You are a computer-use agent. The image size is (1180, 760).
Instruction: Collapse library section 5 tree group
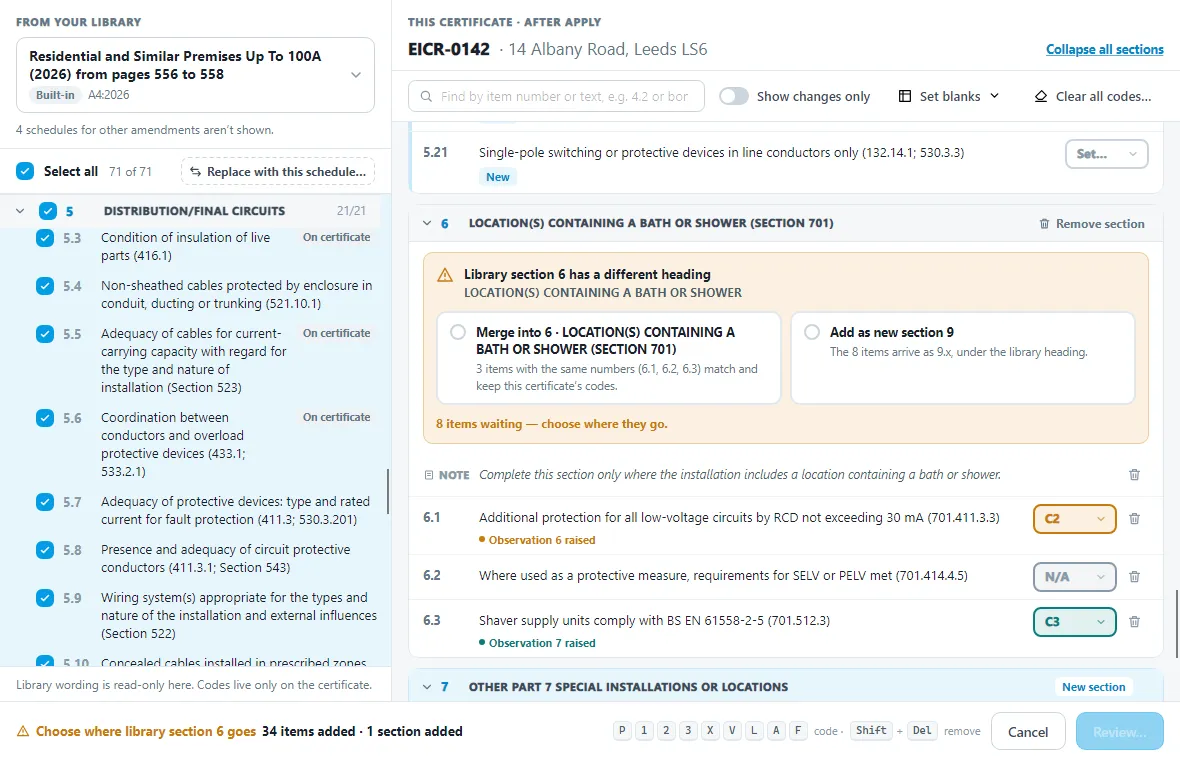(x=20, y=211)
